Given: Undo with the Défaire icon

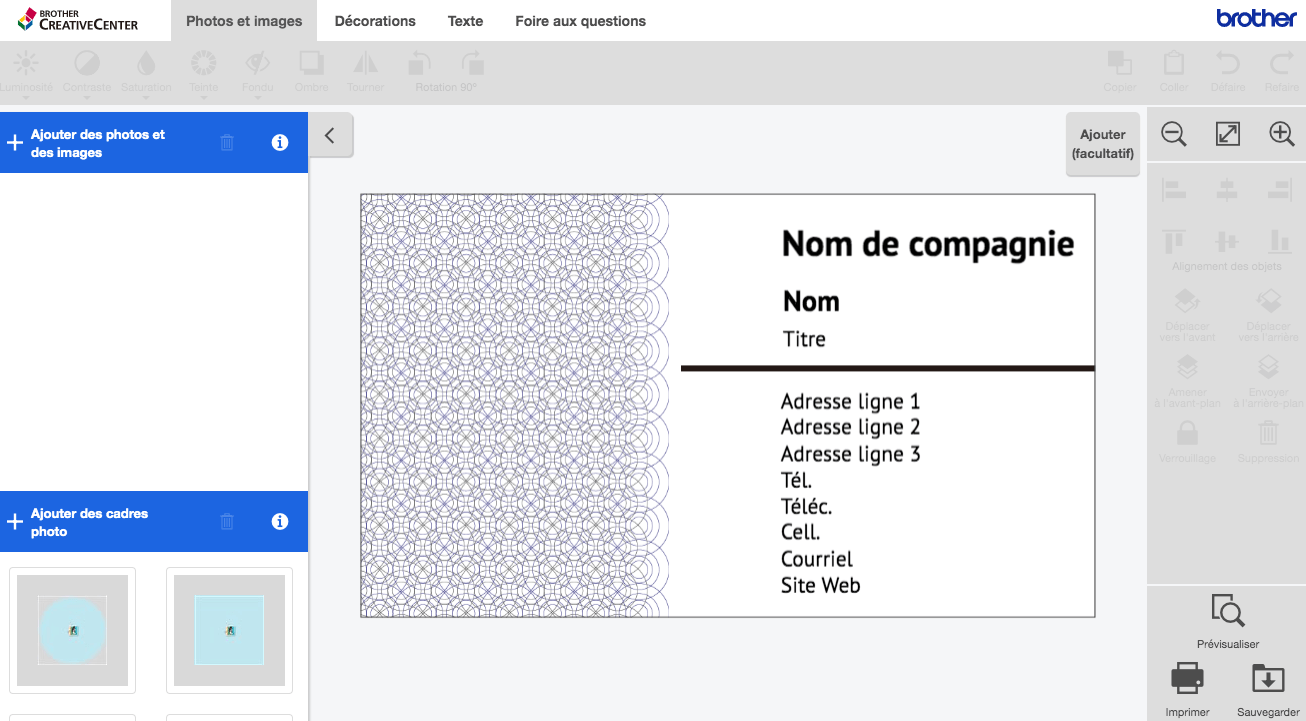Looking at the screenshot, I should [1228, 64].
